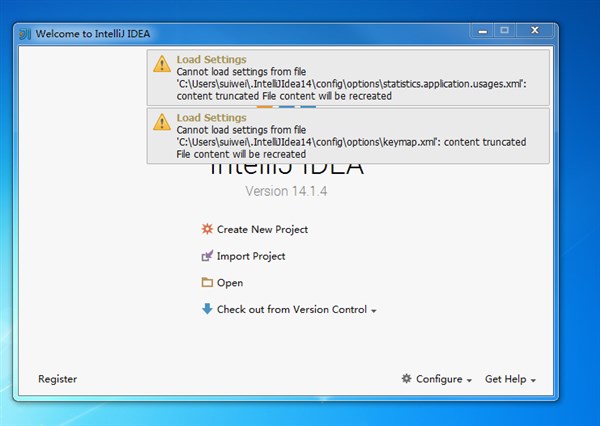Choose the Import Project label
Viewport: 600px width, 426px height.
pyautogui.click(x=251, y=256)
